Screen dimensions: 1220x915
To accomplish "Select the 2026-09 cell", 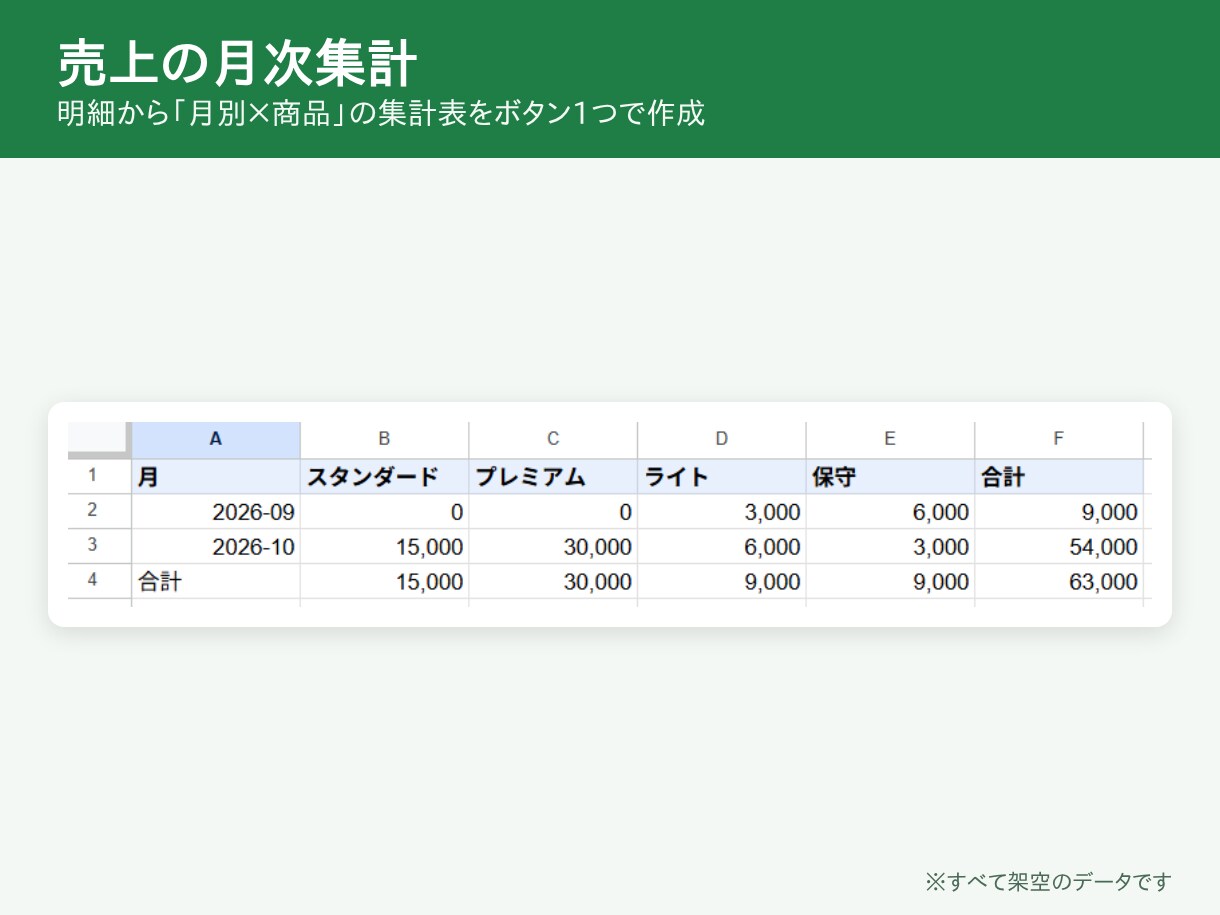I will 216,512.
